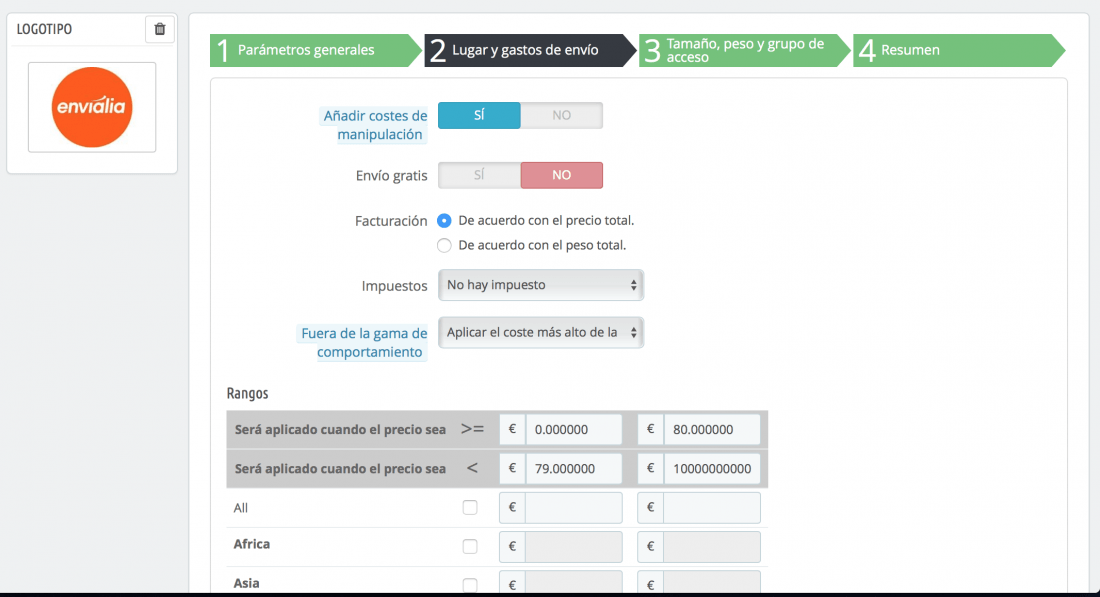Click the 10000000000 upper limit field
Screen dimensions: 1100x597
point(711,469)
